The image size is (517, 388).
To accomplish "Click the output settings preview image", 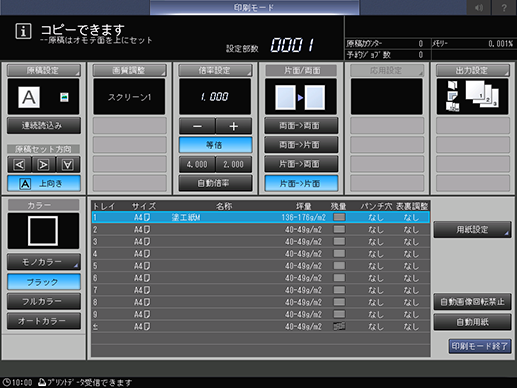I will pos(472,97).
